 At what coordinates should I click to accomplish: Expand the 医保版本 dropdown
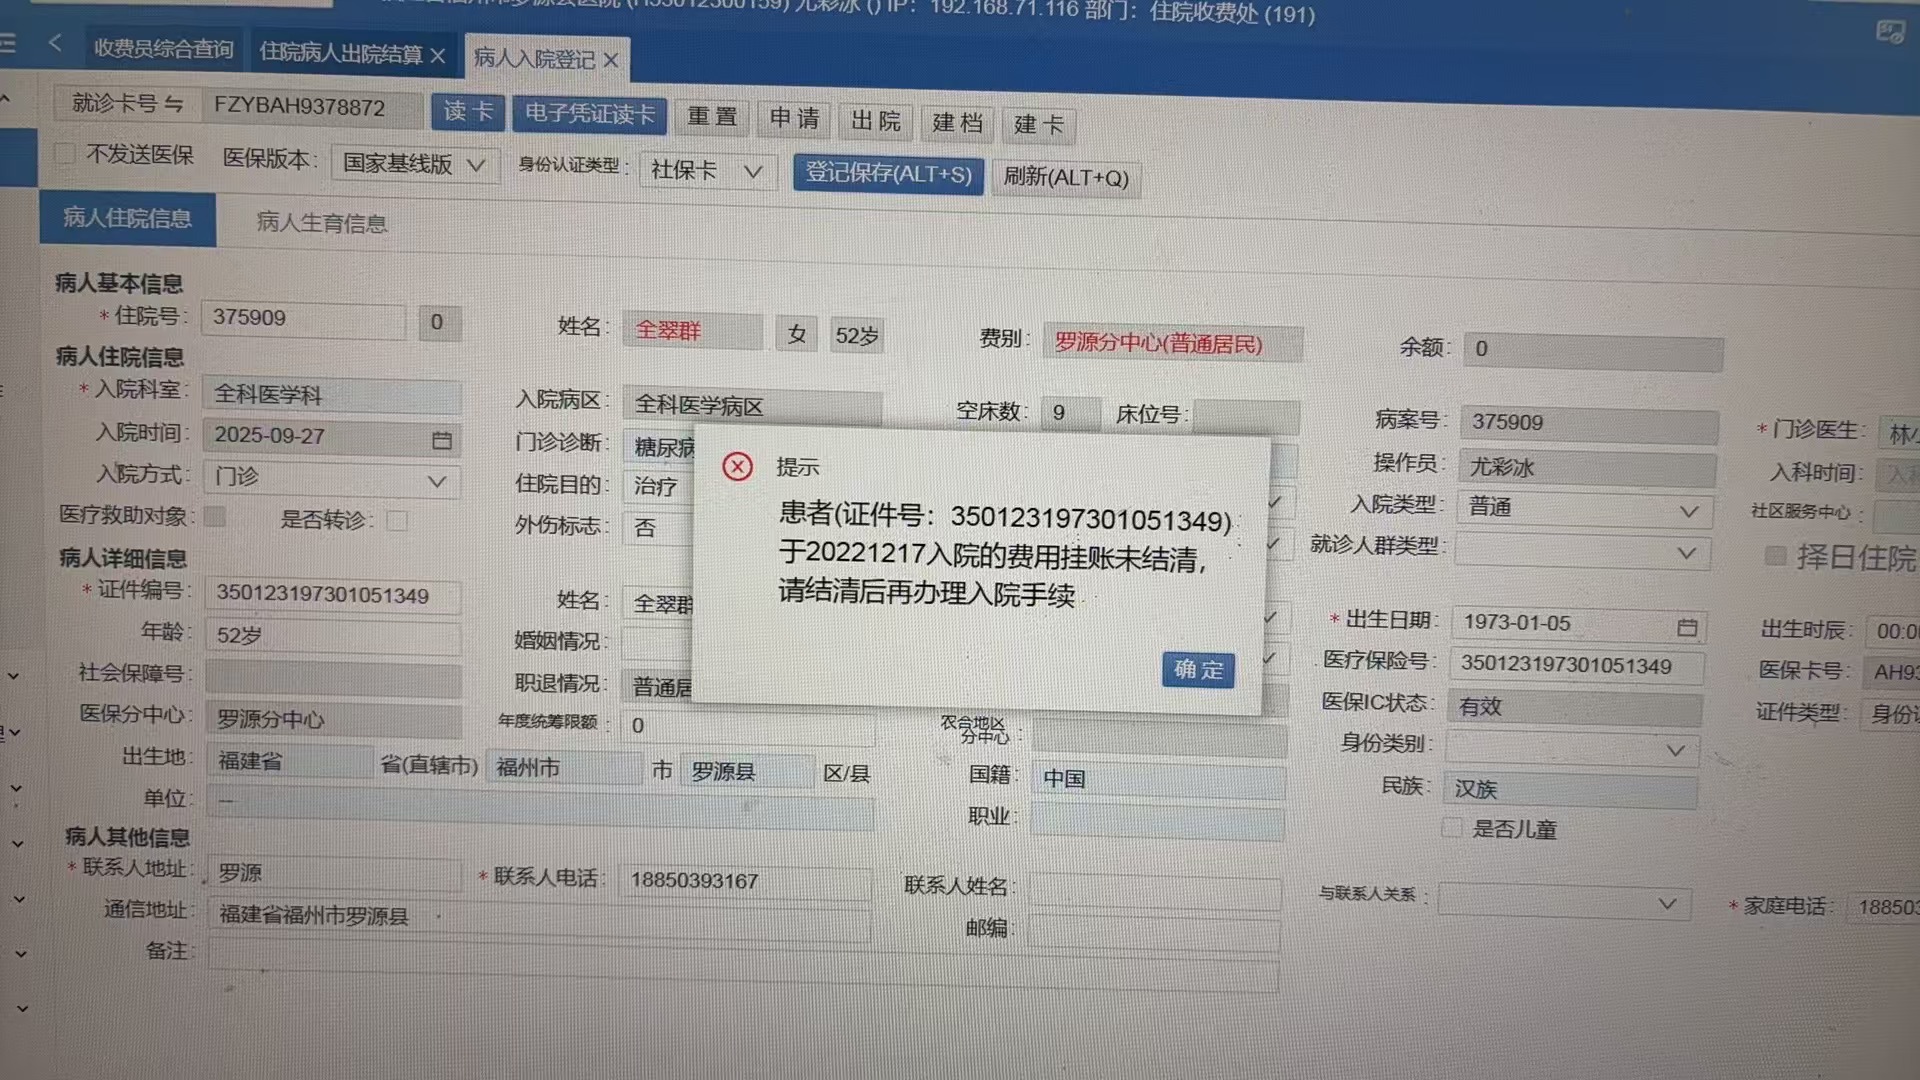pyautogui.click(x=476, y=165)
